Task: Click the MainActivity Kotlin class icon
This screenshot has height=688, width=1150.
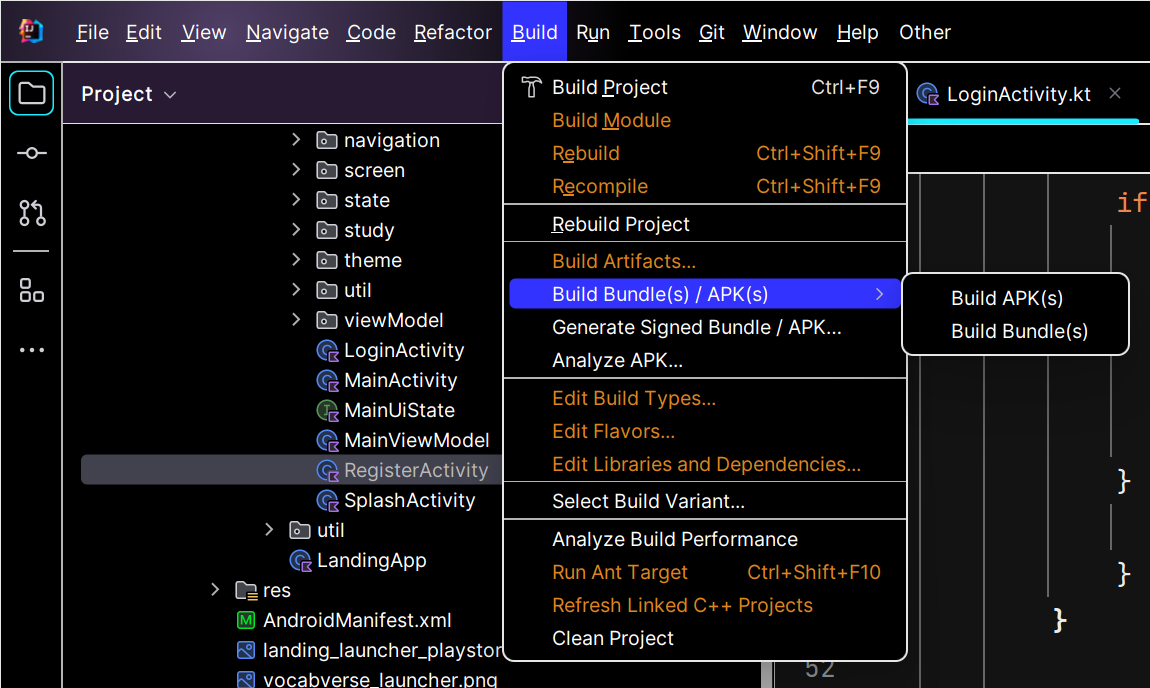Action: (327, 381)
